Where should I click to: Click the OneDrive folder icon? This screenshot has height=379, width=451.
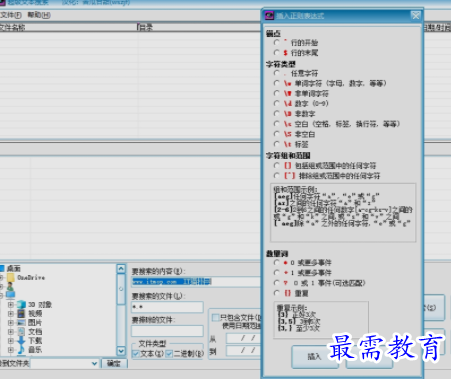tap(10, 277)
